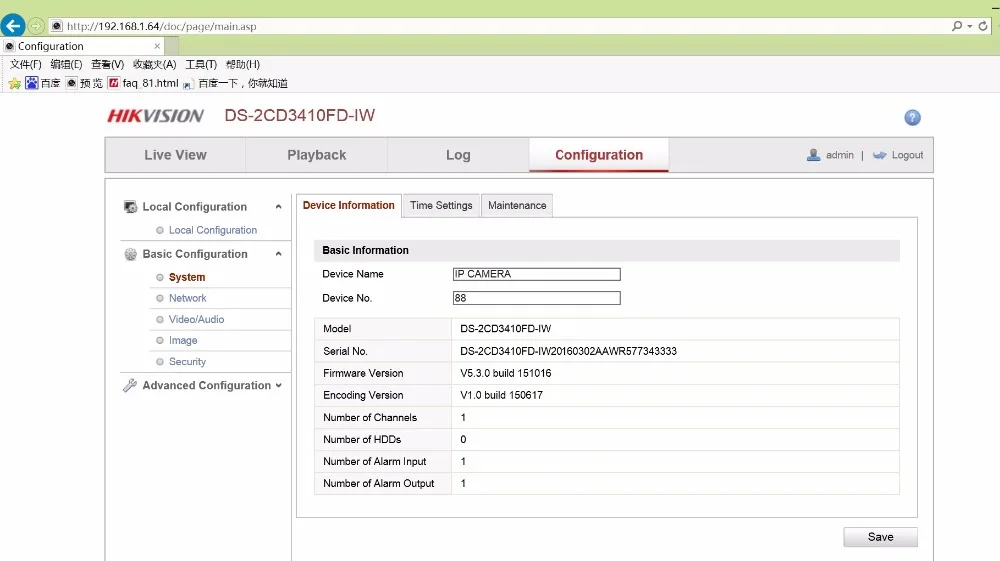Screen dimensions: 1000x561
Task: Select the Local Configuration sub-item
Action: [212, 230]
